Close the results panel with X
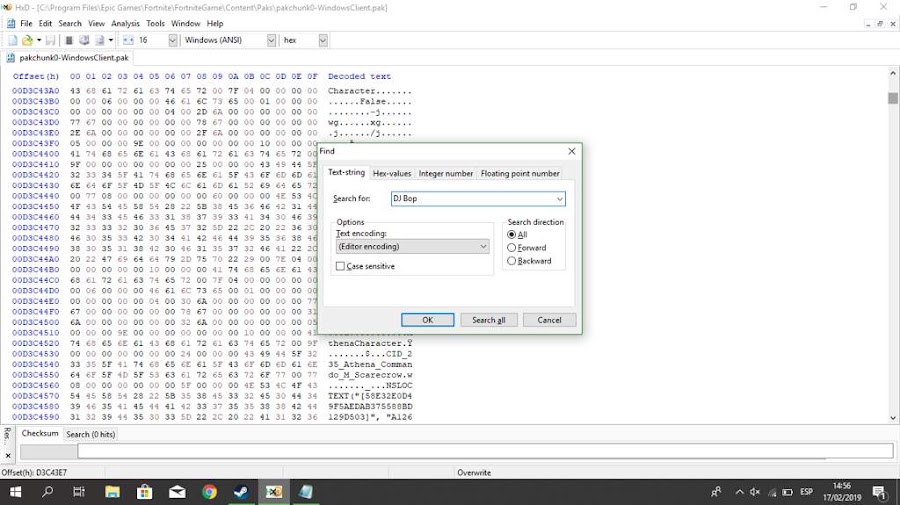The image size is (900, 505). (8, 456)
